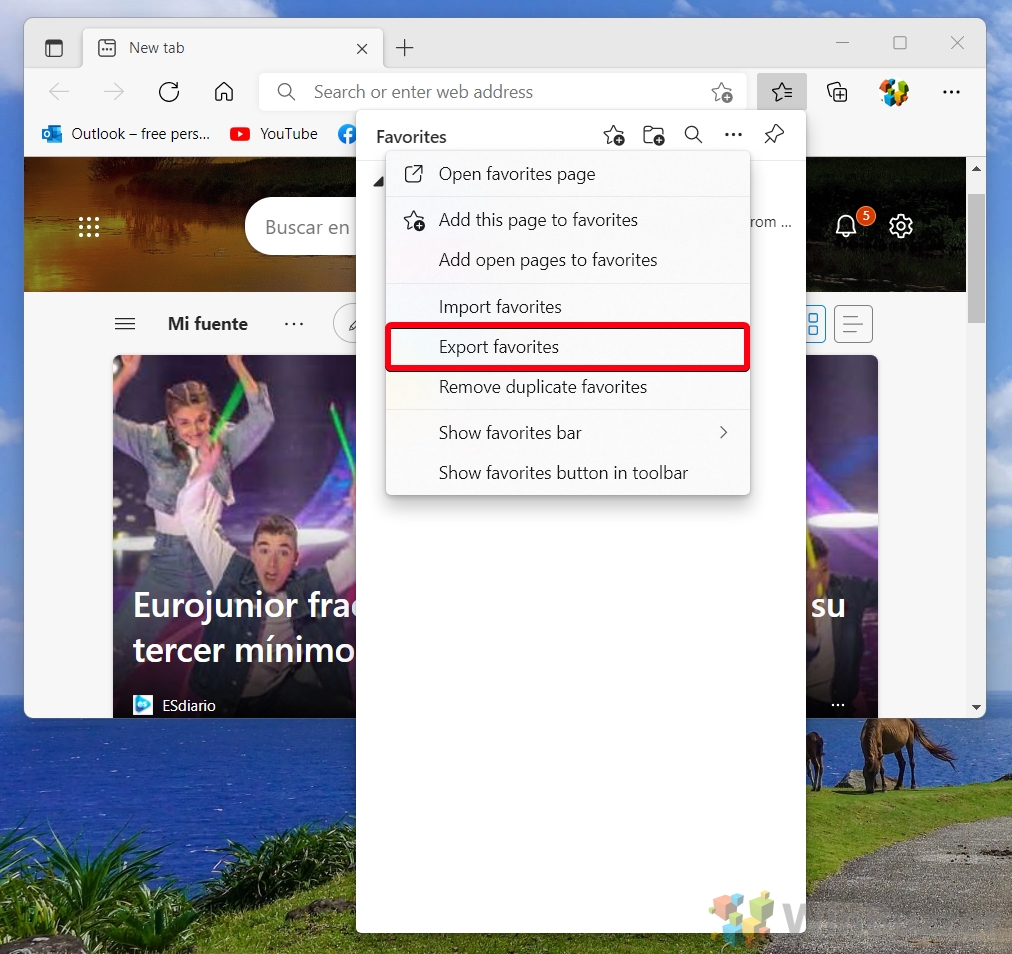Open the YouTube favorites bar link
1012x954 pixels.
tap(274, 134)
